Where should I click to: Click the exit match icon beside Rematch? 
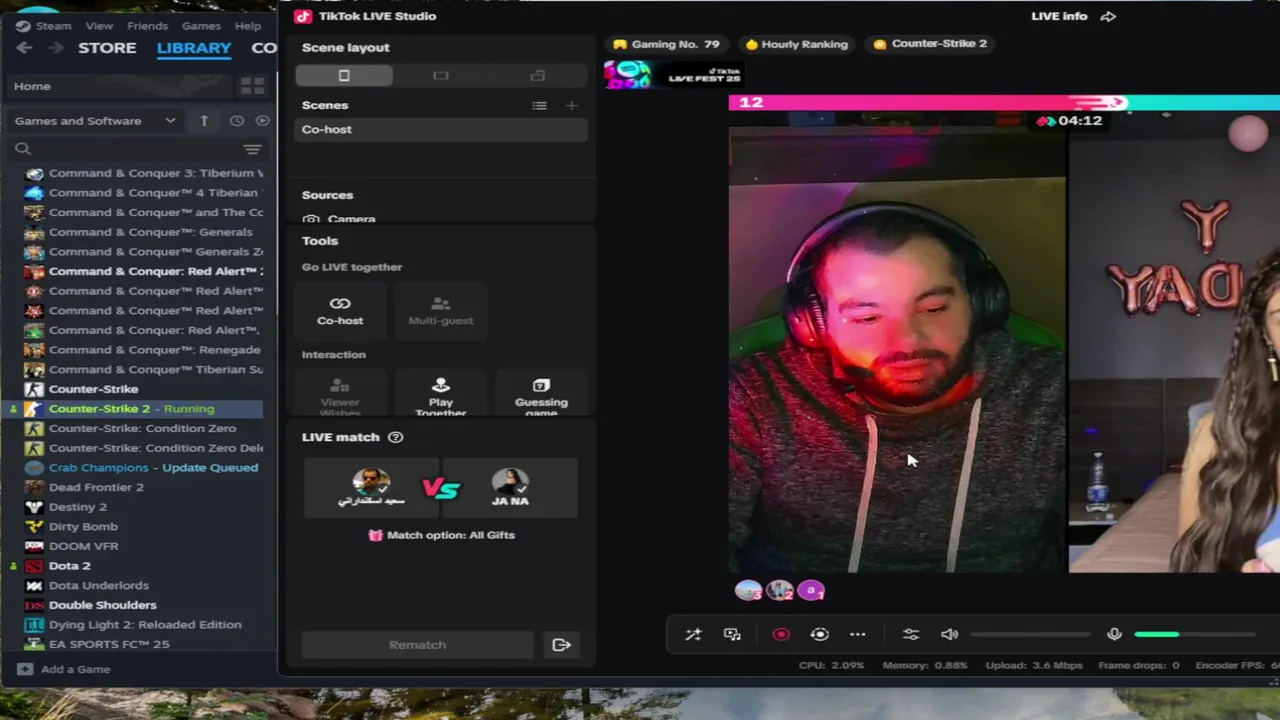point(561,645)
